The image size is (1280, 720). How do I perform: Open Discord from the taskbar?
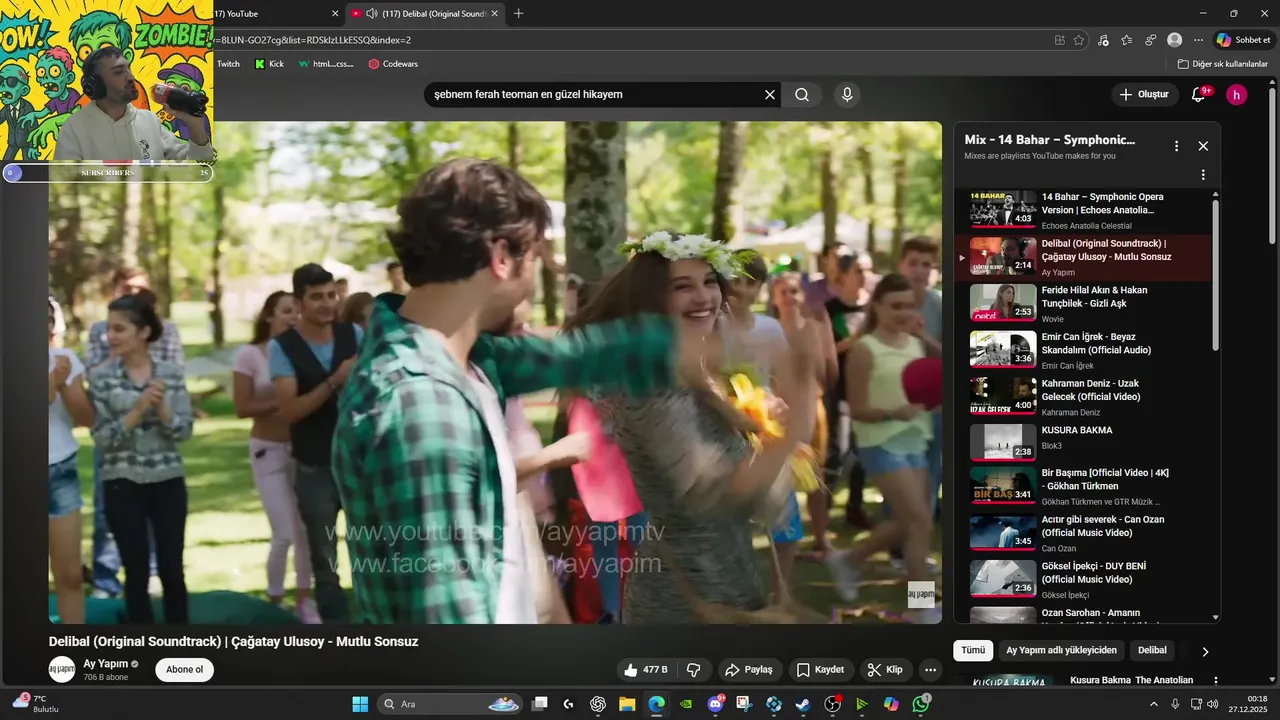pyautogui.click(x=715, y=704)
